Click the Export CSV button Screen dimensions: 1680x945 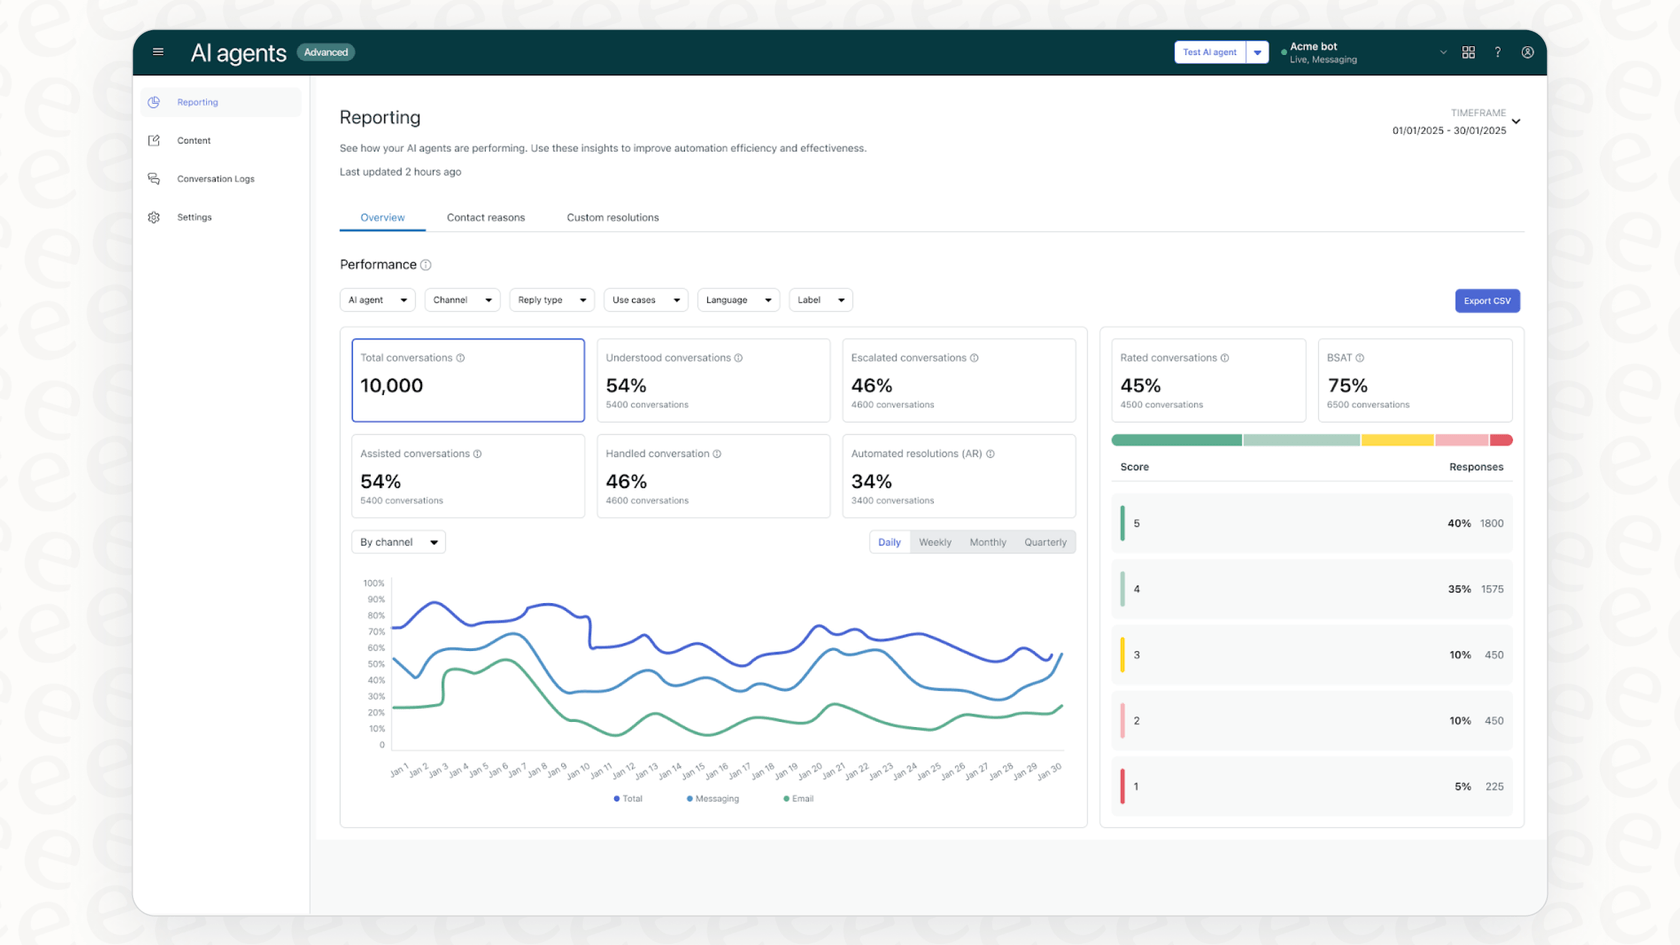(x=1487, y=300)
